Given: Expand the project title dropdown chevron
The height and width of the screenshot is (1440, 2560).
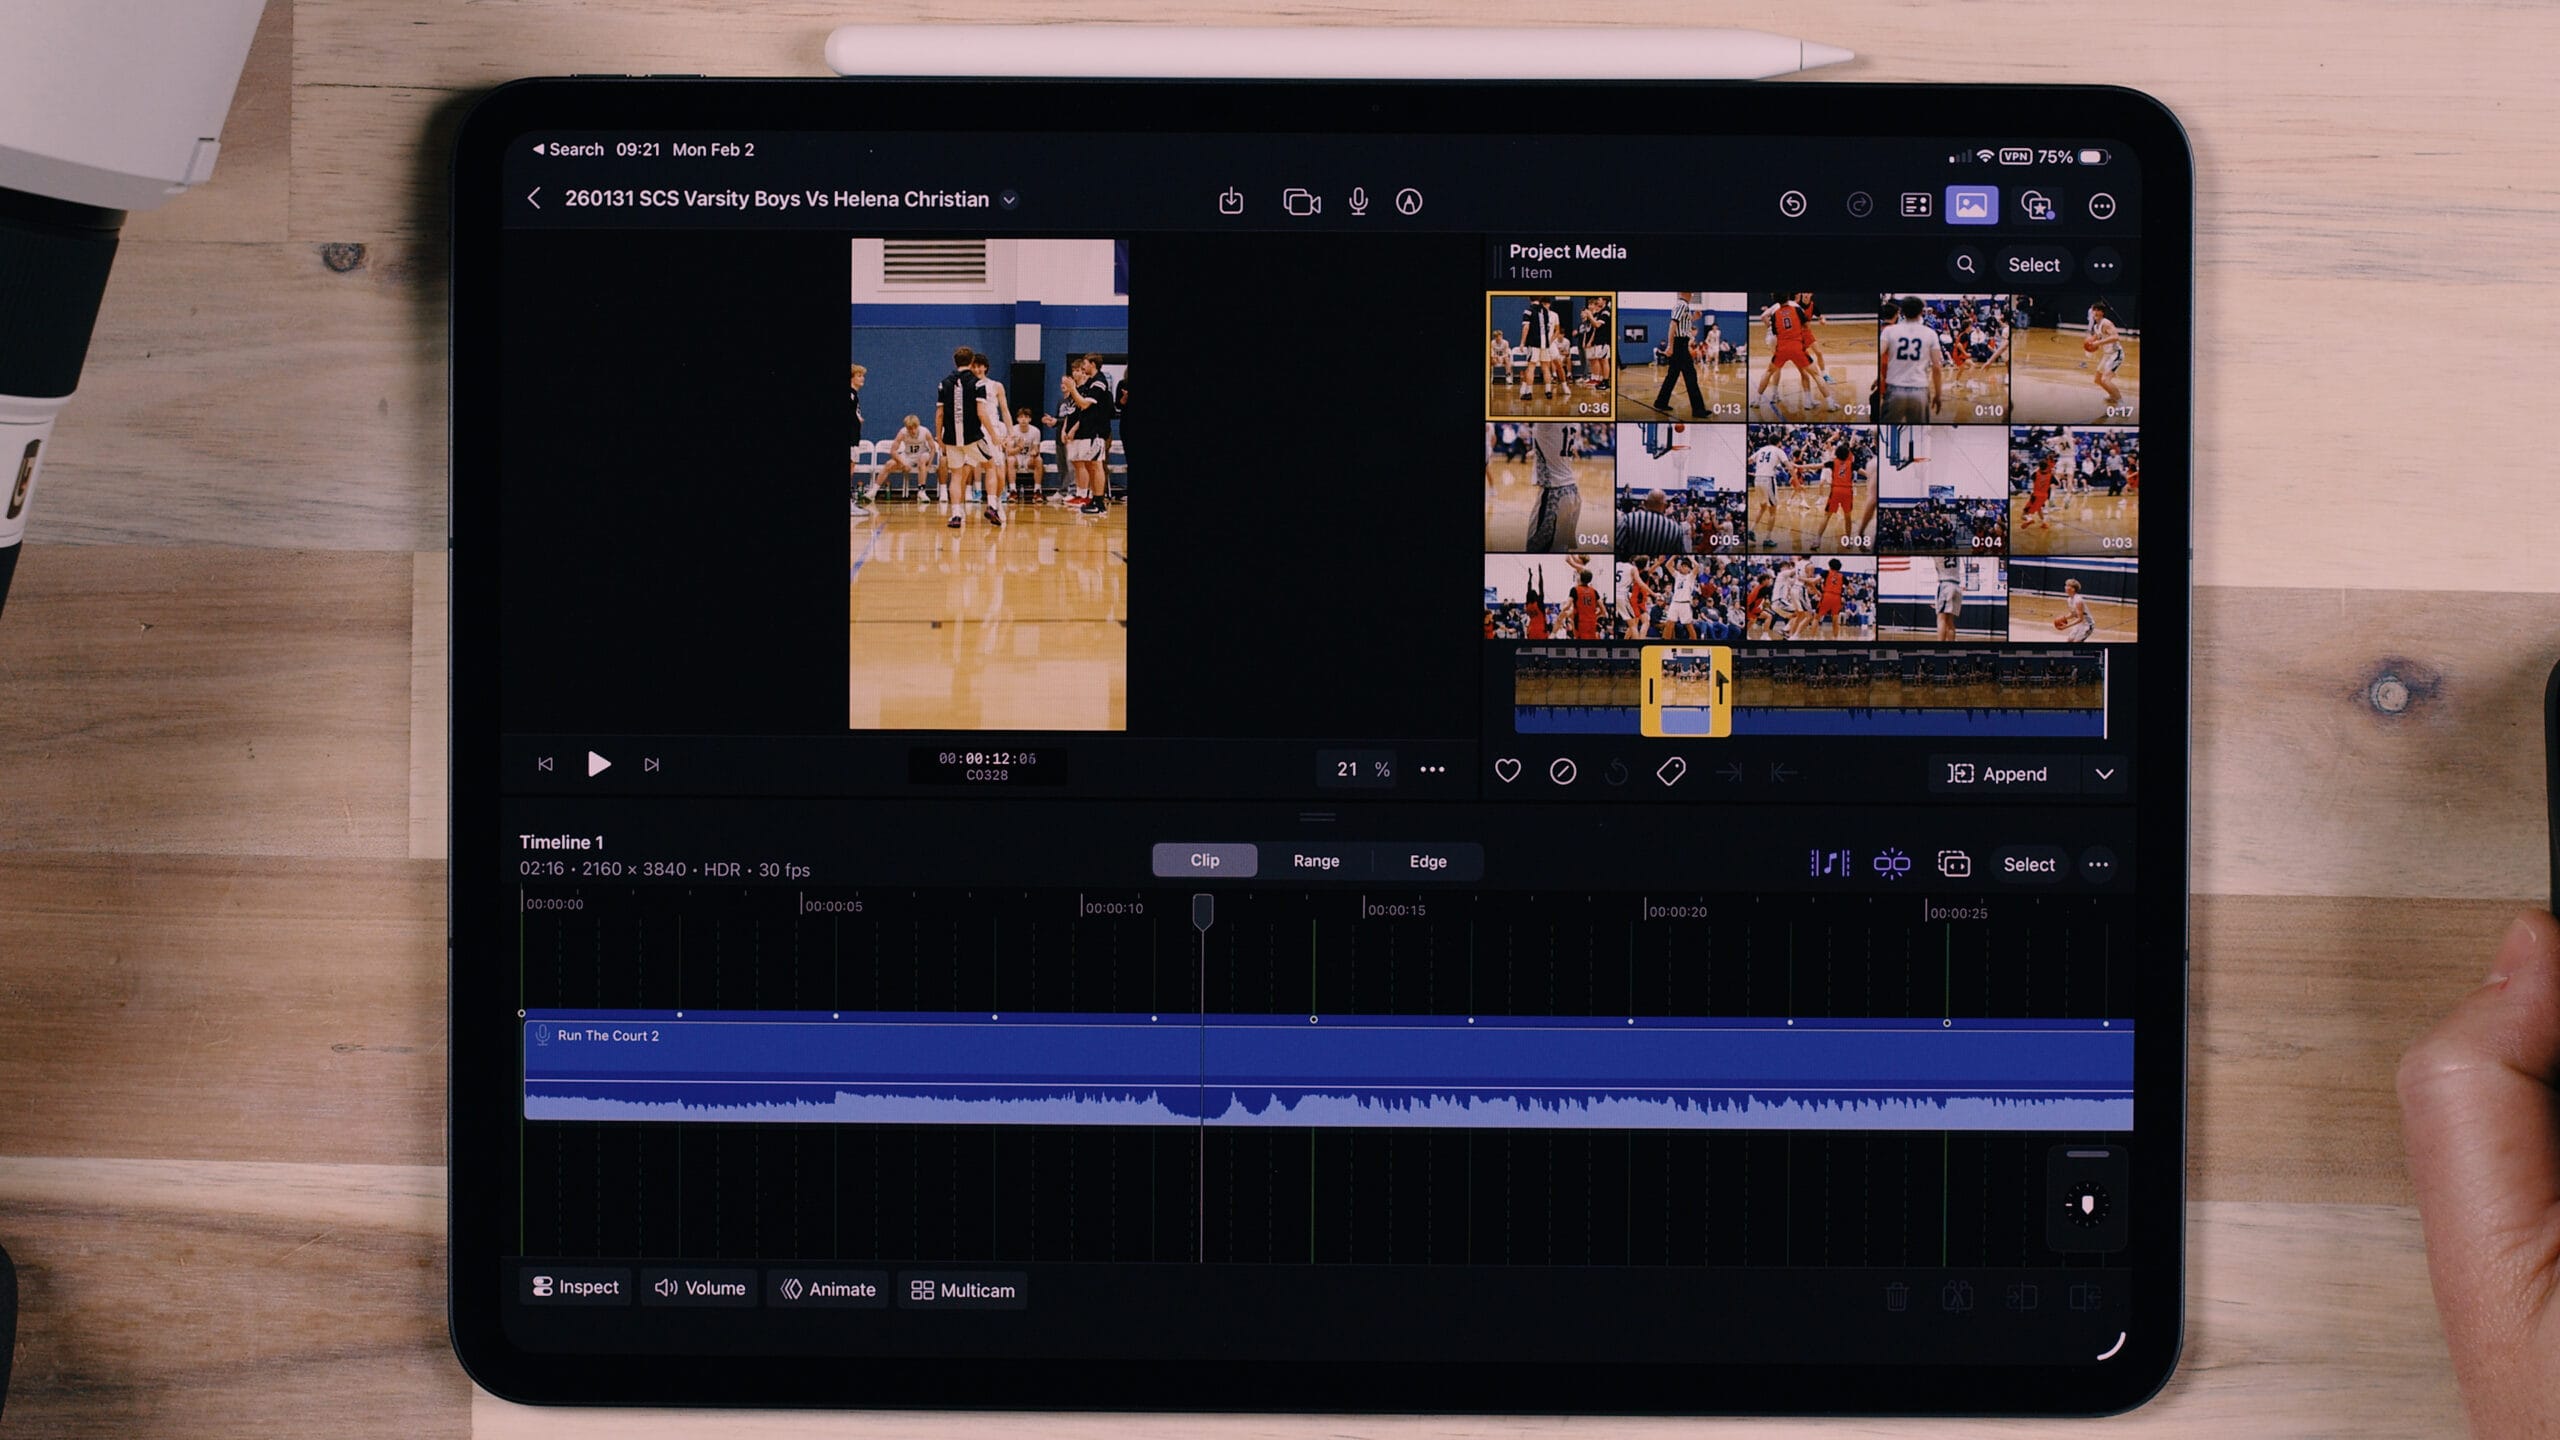Looking at the screenshot, I should click(1010, 200).
